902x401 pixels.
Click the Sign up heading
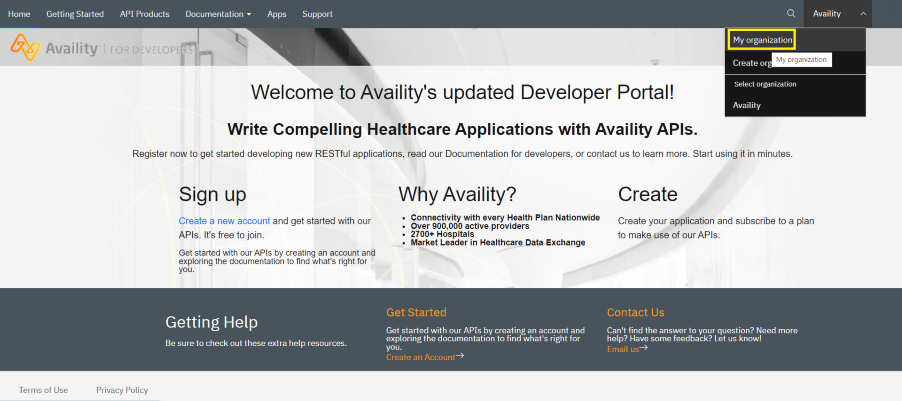(x=212, y=194)
